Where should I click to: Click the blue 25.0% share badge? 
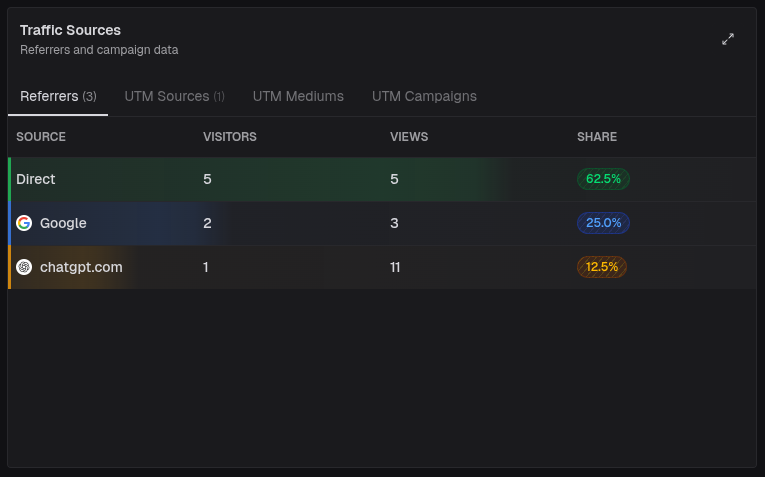pyautogui.click(x=603, y=223)
